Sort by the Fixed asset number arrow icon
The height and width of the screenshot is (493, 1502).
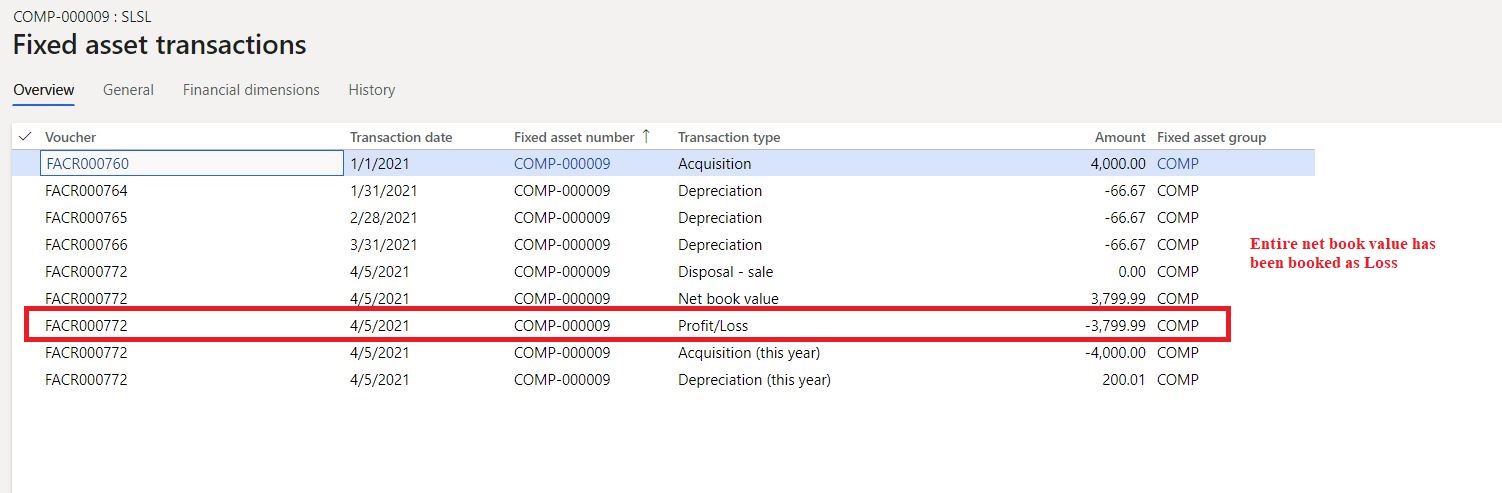[x=646, y=137]
